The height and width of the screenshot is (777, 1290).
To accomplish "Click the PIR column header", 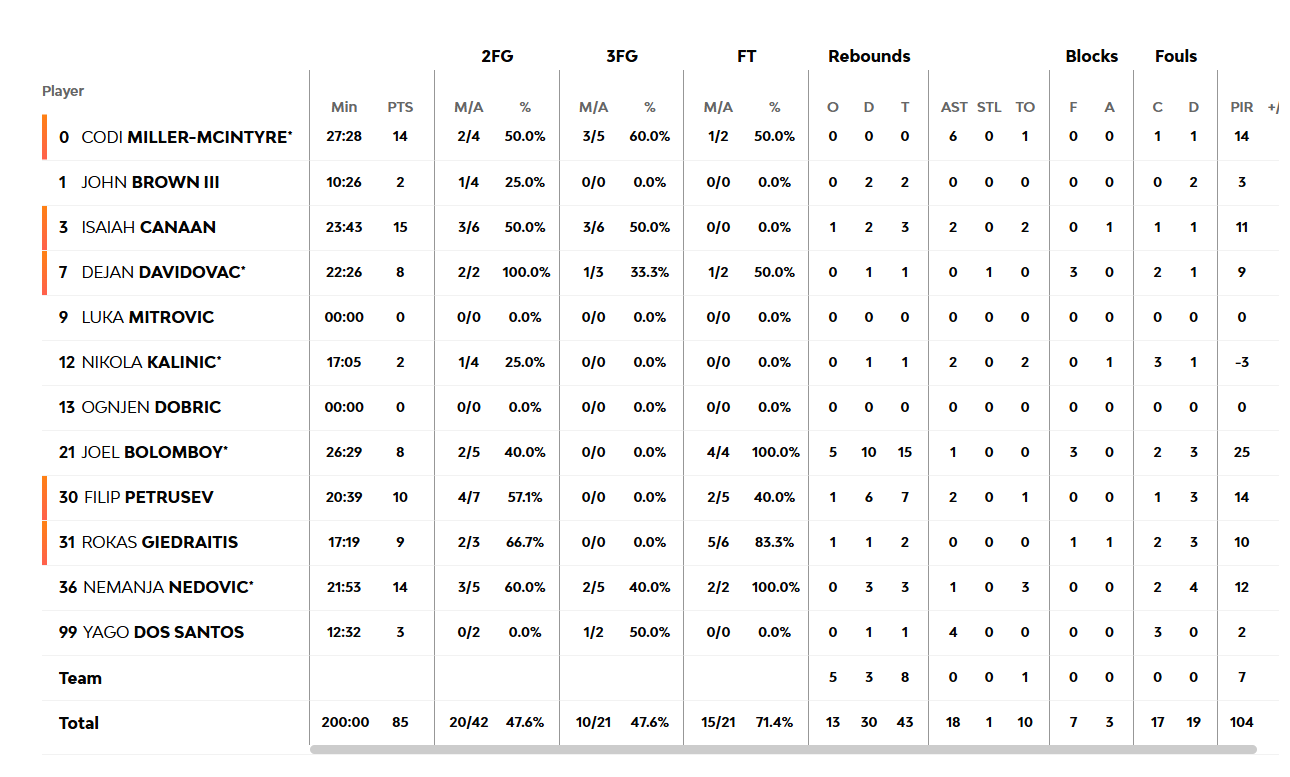I will pos(1241,107).
